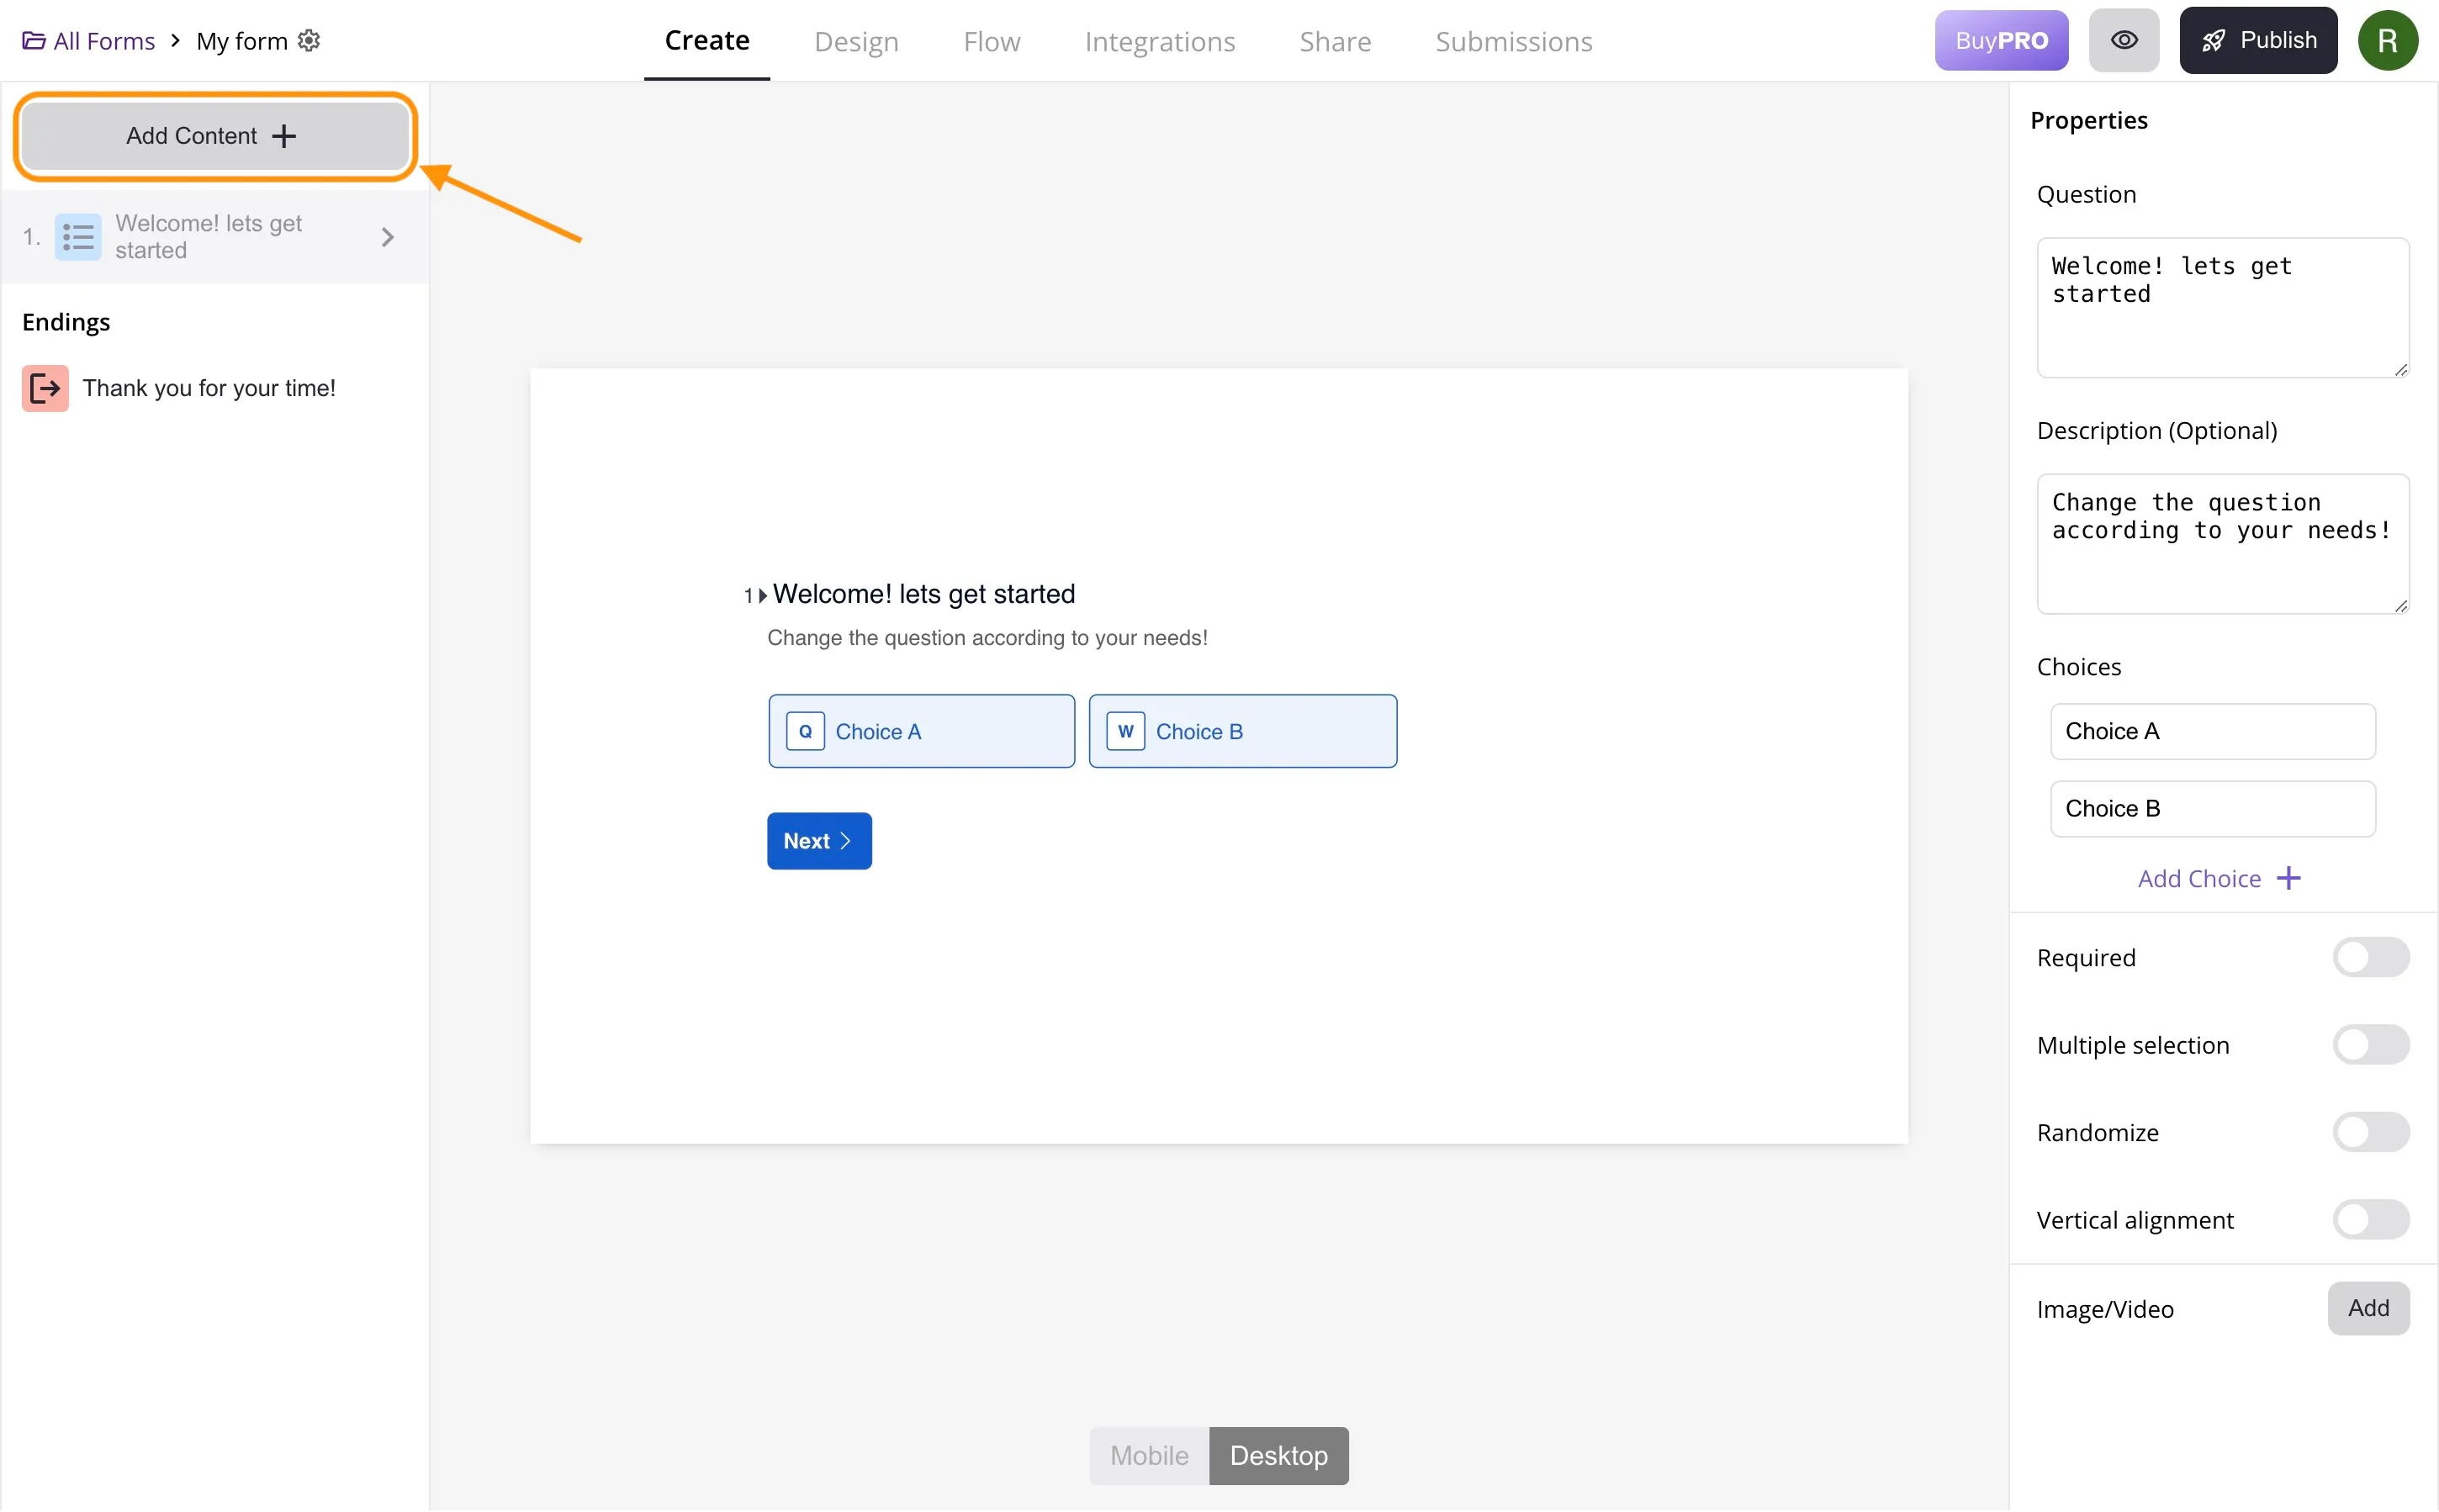This screenshot has width=2439, height=1512.
Task: Click the ending exit icon
Action: 45,388
